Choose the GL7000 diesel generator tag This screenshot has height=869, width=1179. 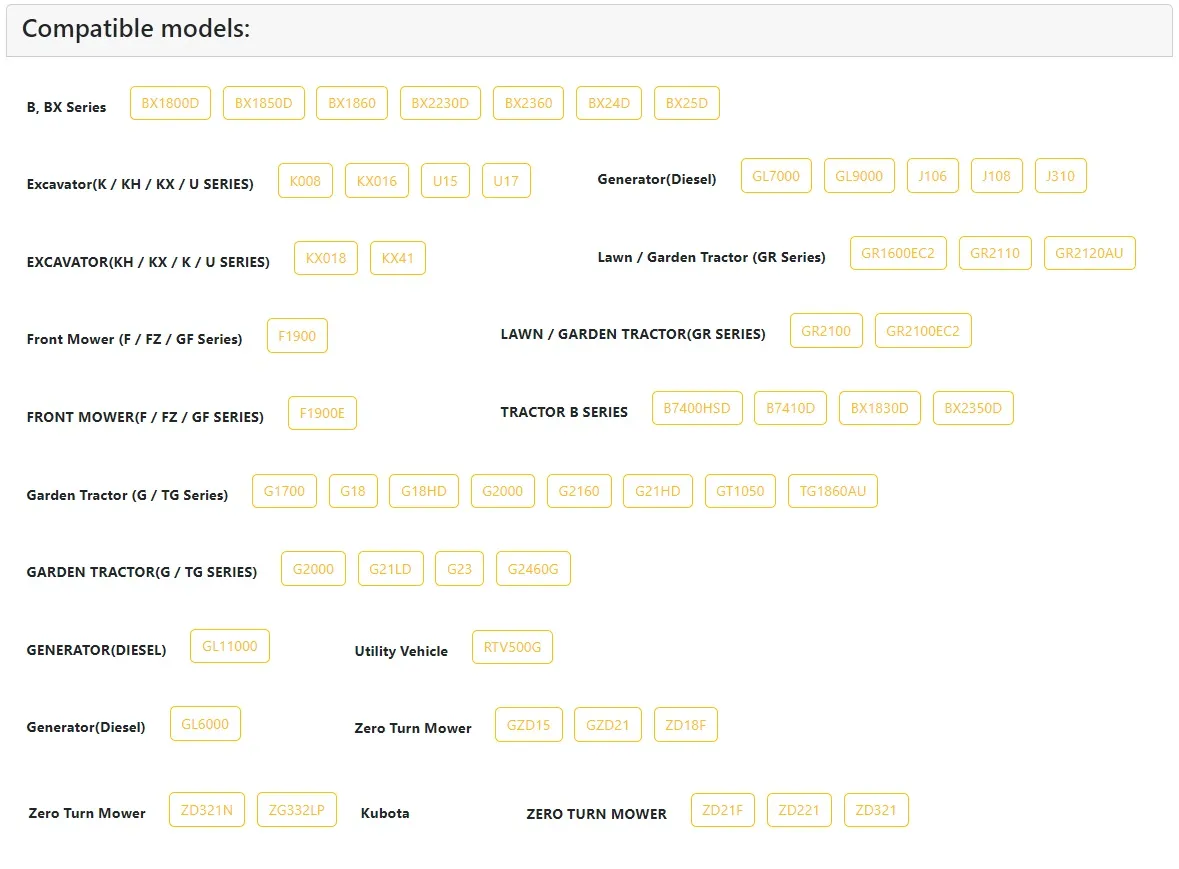click(x=776, y=176)
